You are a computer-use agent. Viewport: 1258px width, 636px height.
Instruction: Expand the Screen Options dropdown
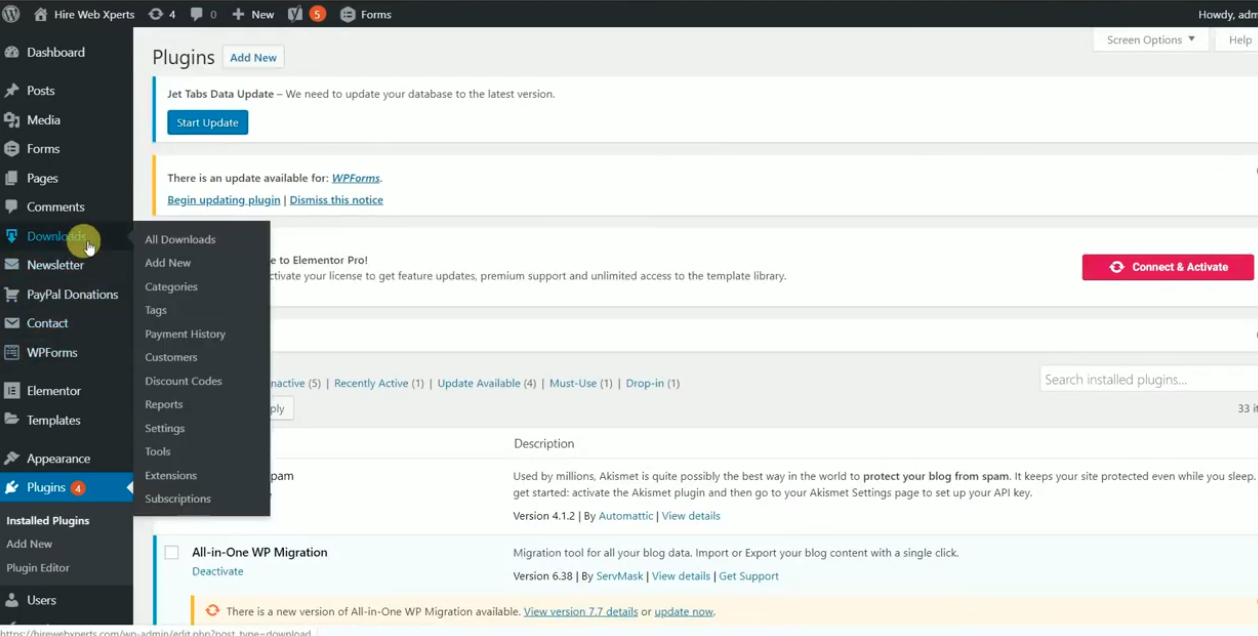(1150, 40)
